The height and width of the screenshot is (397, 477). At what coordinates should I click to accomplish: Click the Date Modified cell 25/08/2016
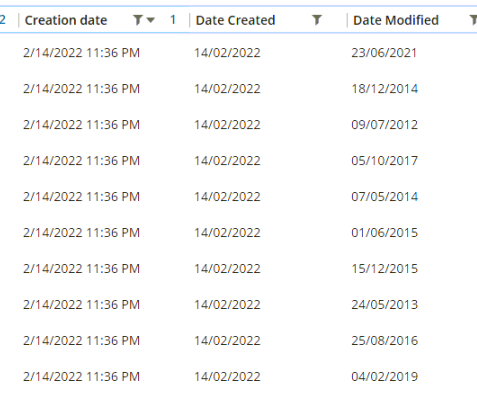384,341
